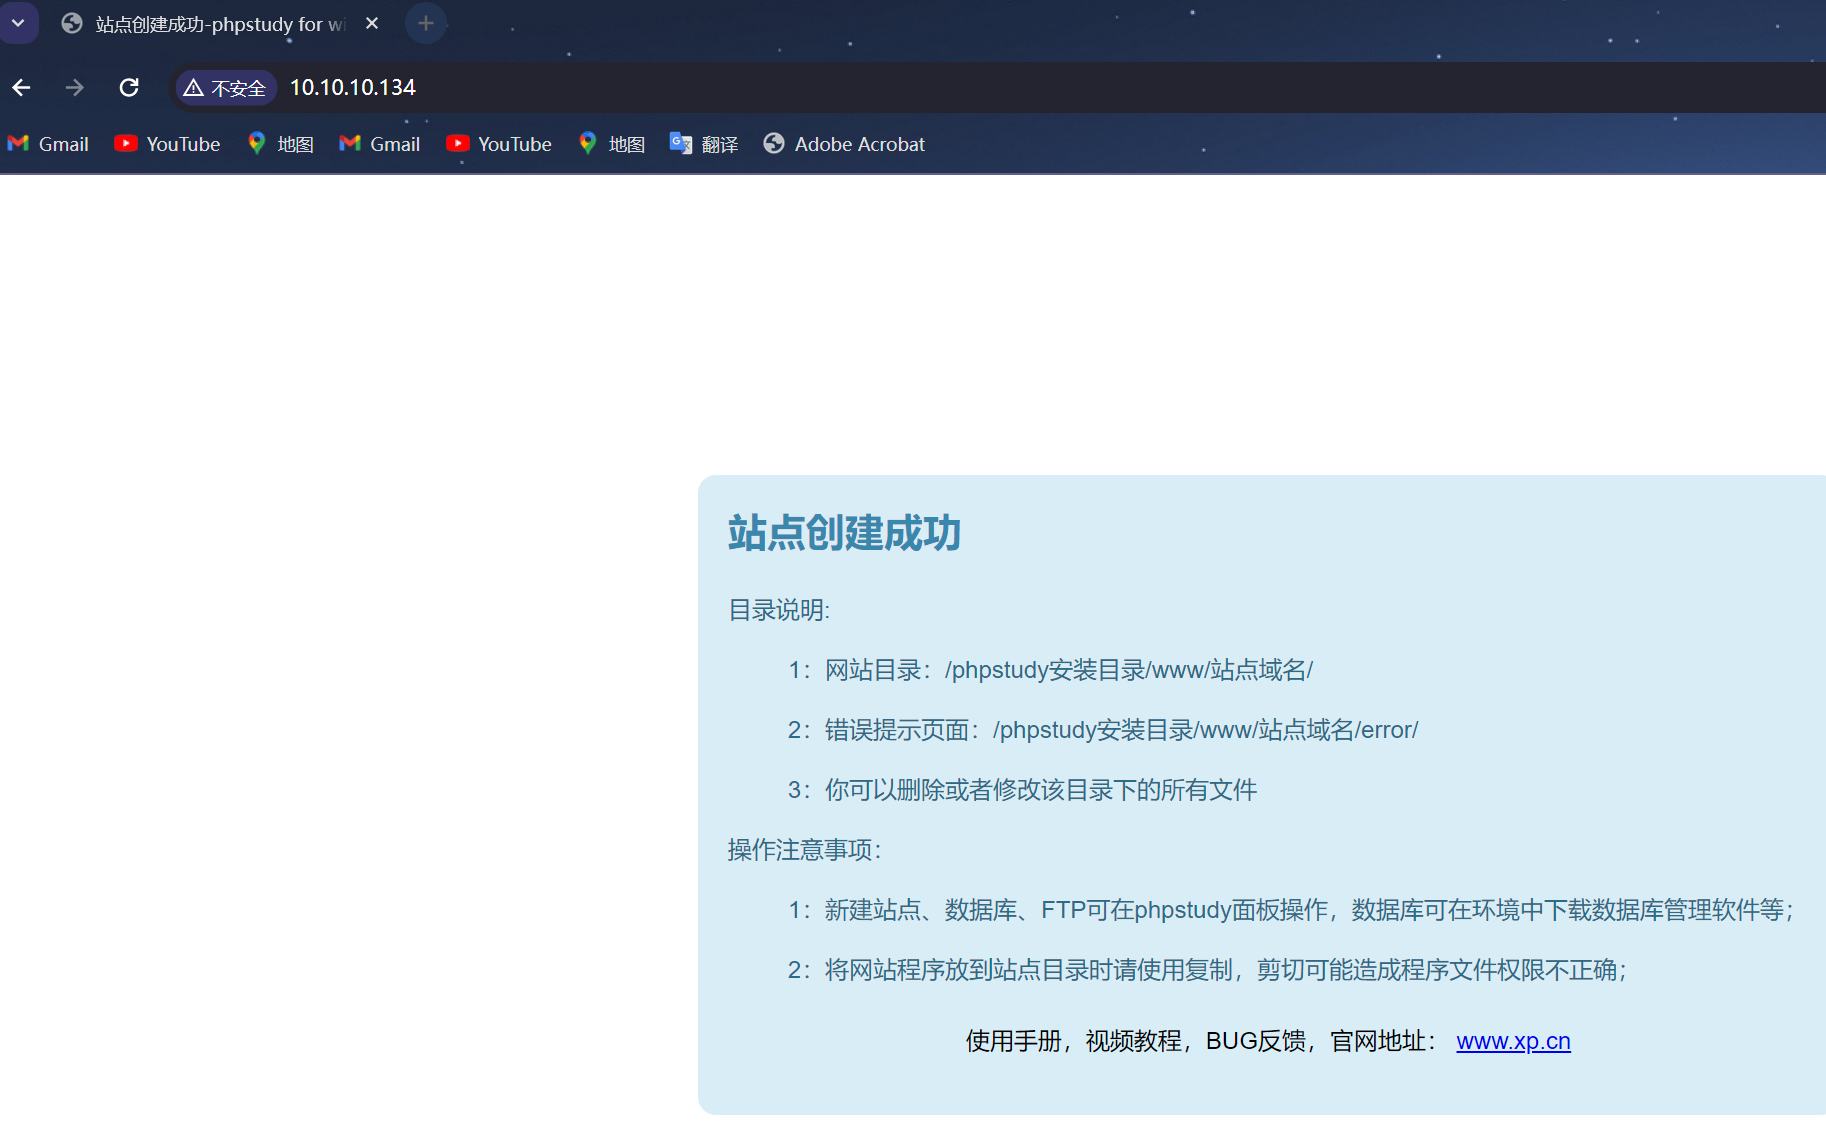Open the first Gmail bookmark

[x=49, y=144]
